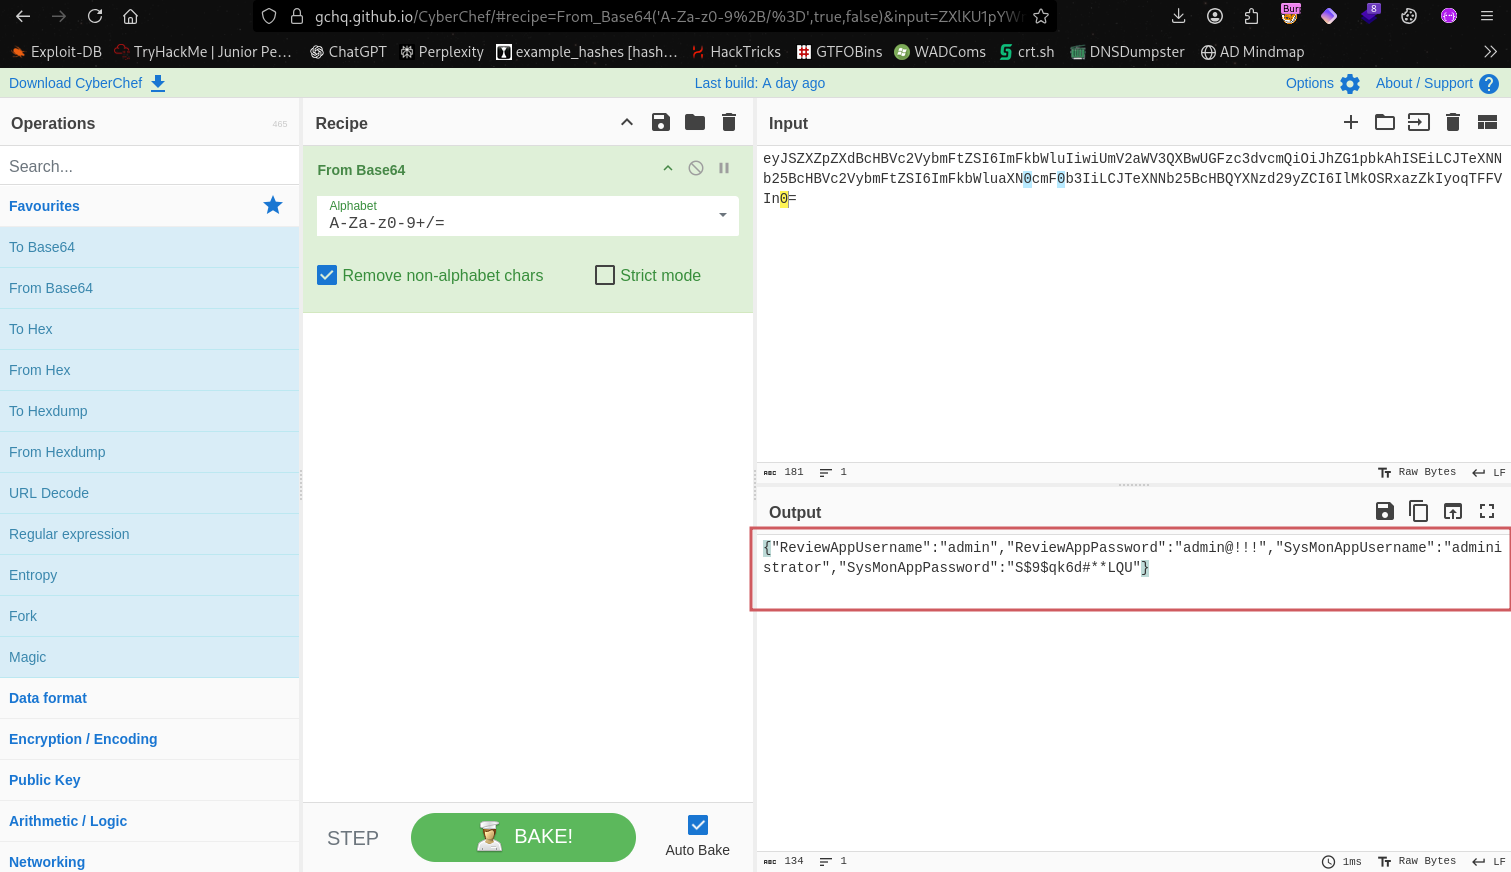Select the Magic operation from Favourites
Screen dimensions: 1511x872
(28, 657)
